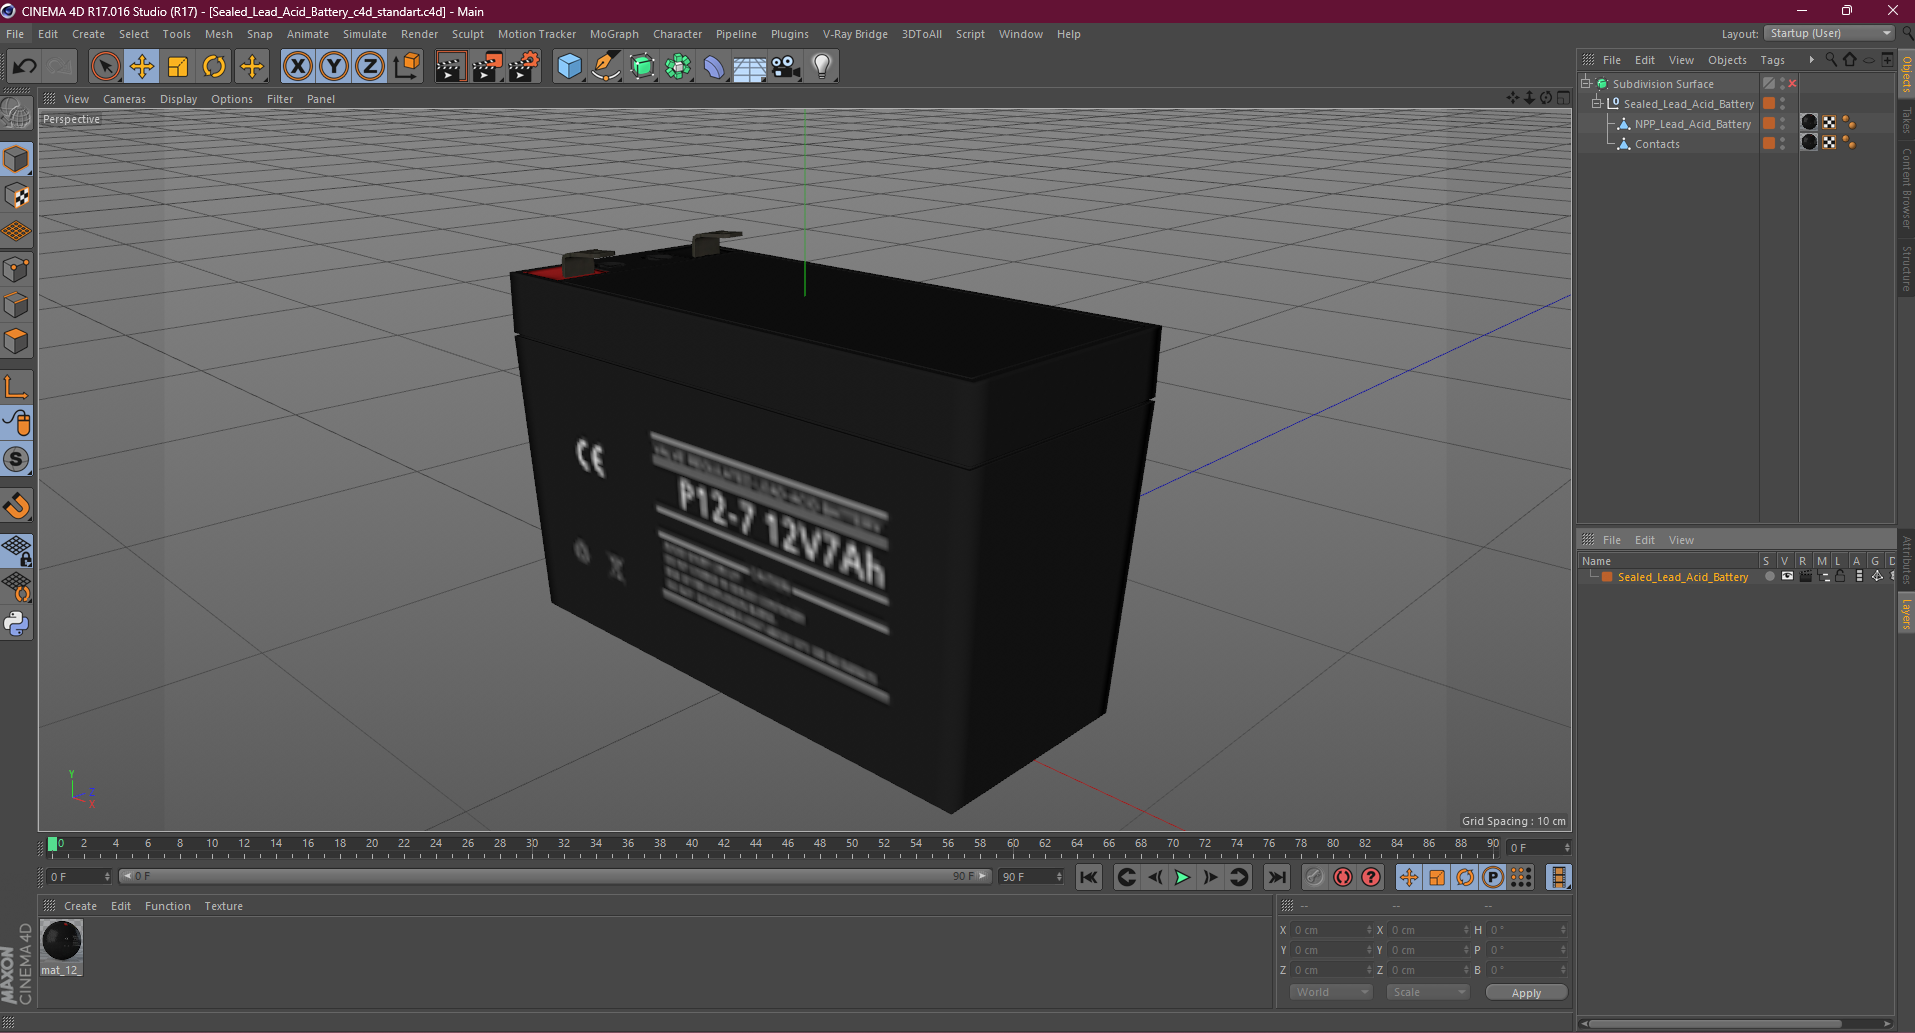Screen dimensions: 1915x1033
Task: Open the Array modeling objects icon
Action: pyautogui.click(x=678, y=67)
